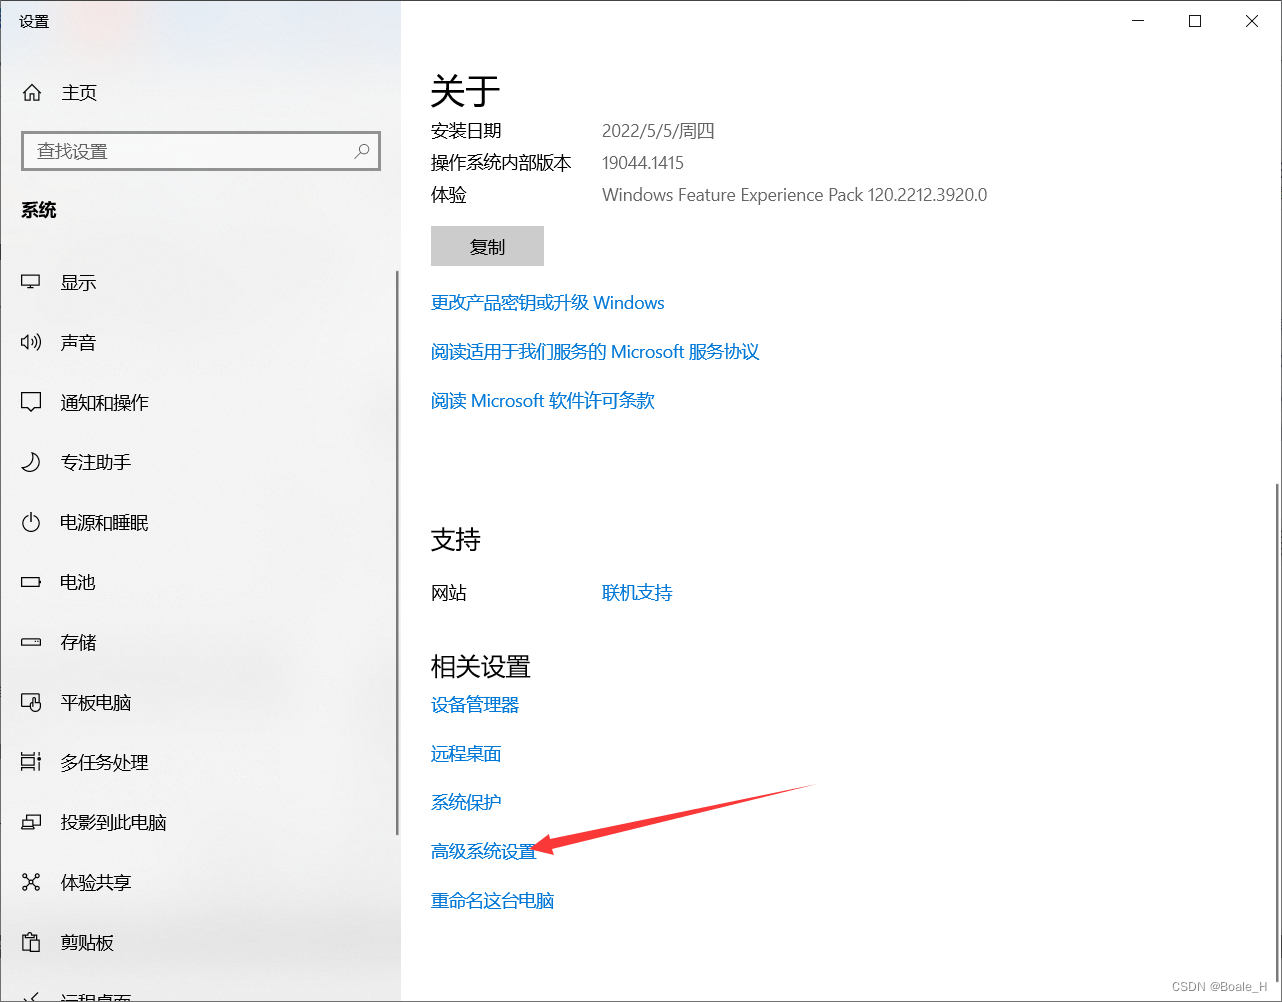Screen dimensions: 1282x1002
Task: Click the Windows Feature Experience Pack value
Action: pos(794,195)
